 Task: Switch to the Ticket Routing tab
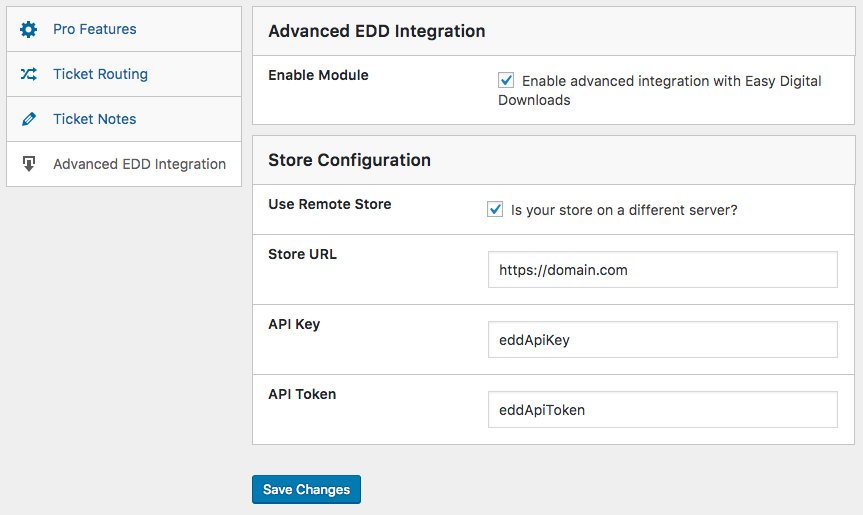pyautogui.click(x=100, y=74)
